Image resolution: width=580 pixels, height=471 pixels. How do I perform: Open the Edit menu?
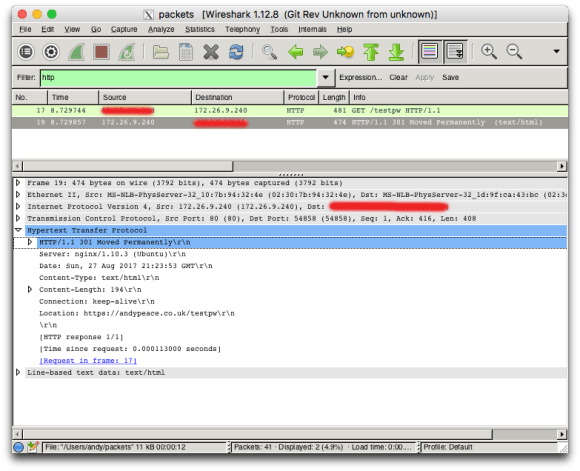(x=47, y=29)
